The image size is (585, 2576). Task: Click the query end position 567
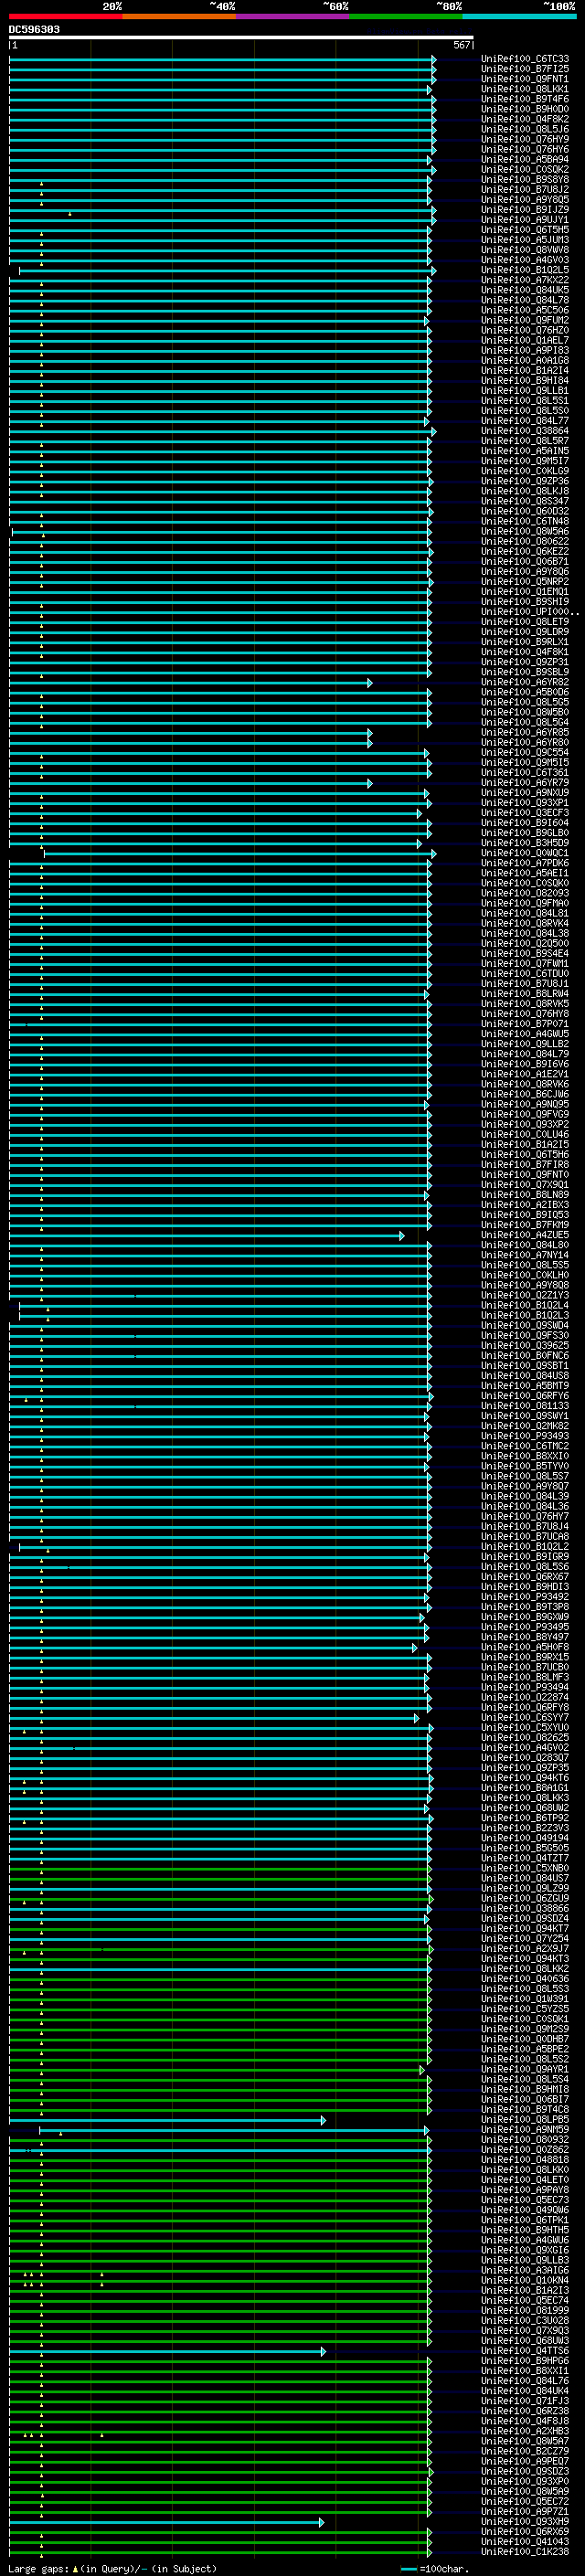[x=461, y=45]
